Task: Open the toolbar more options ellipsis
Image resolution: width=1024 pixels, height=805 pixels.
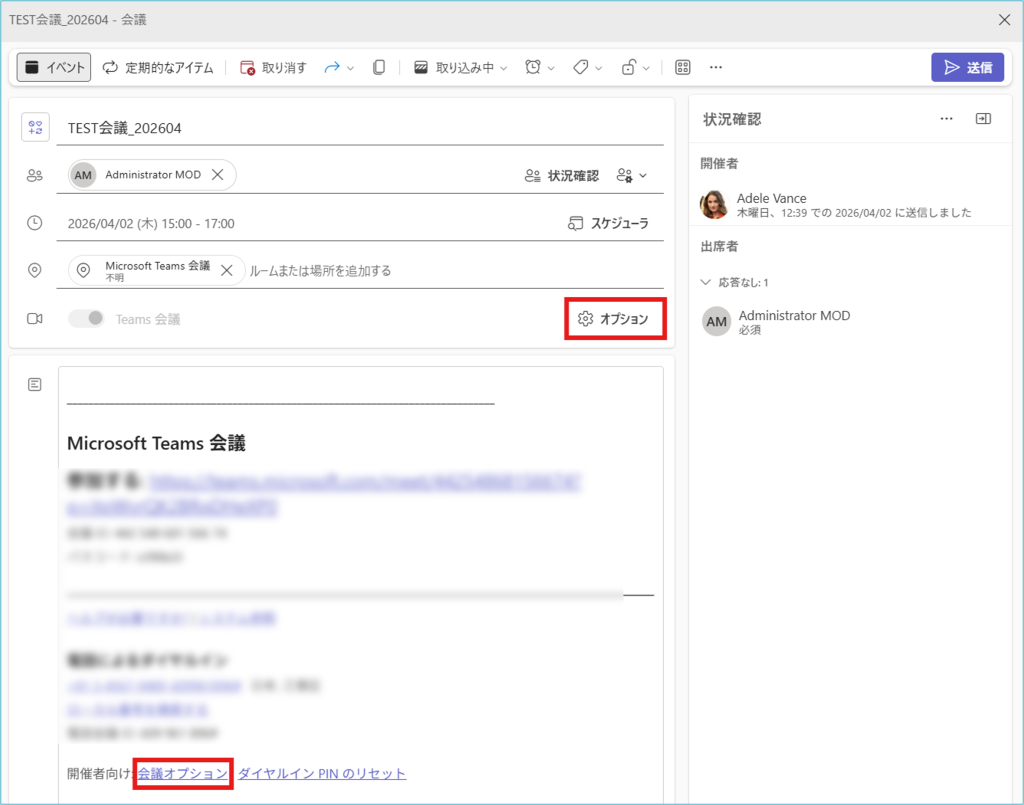Action: (716, 67)
